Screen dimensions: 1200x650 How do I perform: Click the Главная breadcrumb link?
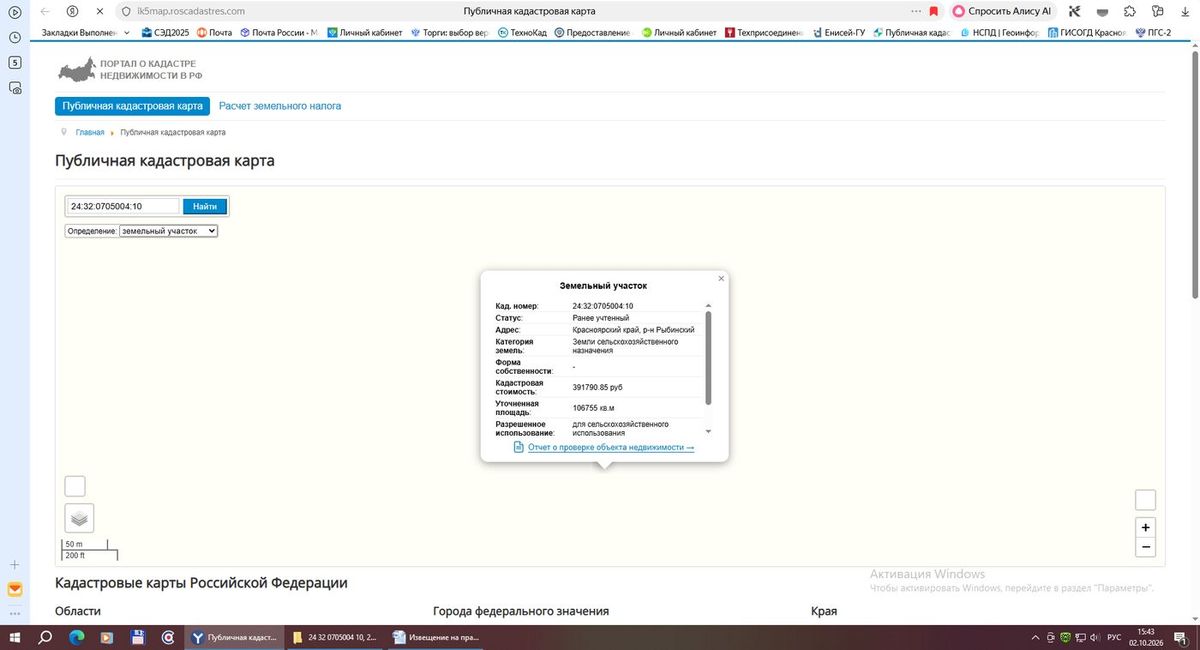(90, 132)
